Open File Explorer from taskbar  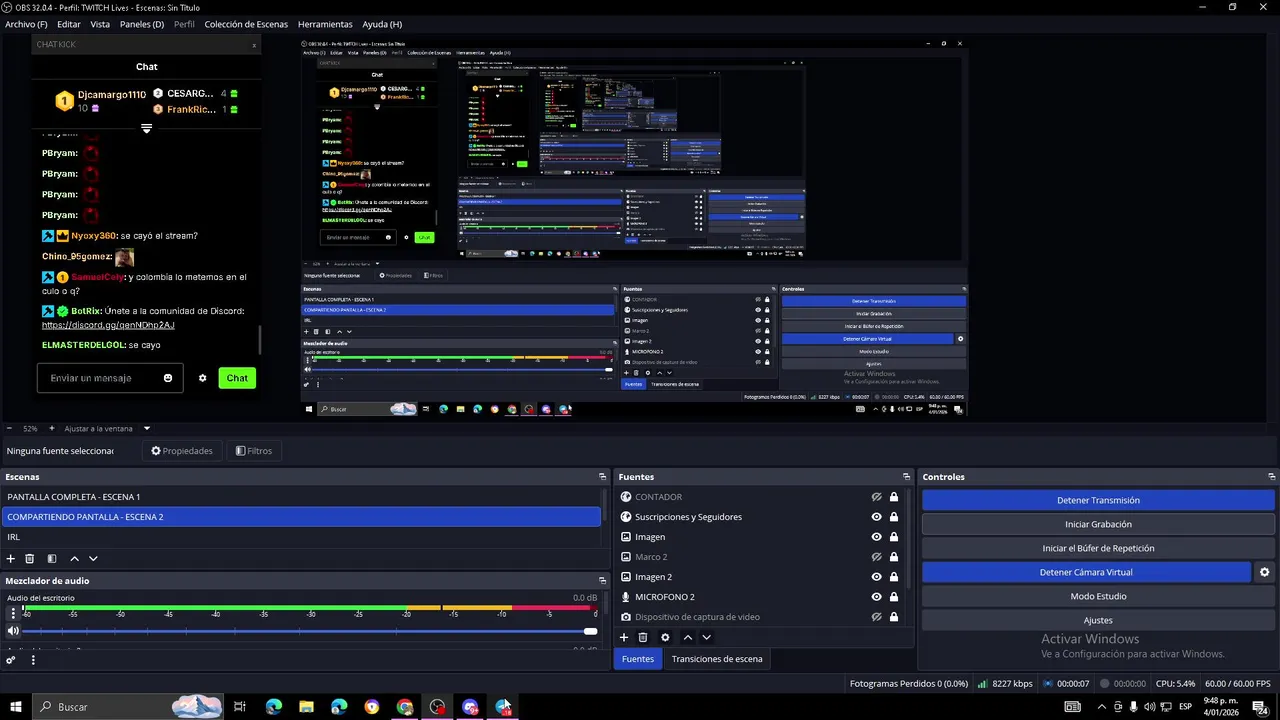point(307,707)
